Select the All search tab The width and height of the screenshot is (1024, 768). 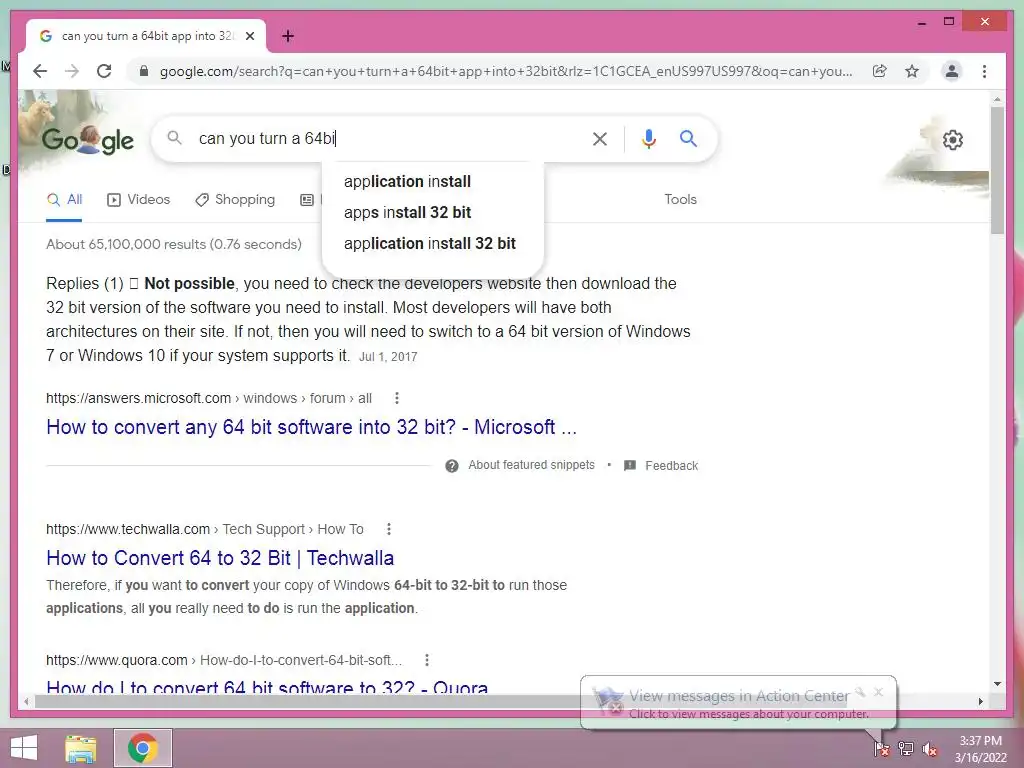(x=64, y=199)
